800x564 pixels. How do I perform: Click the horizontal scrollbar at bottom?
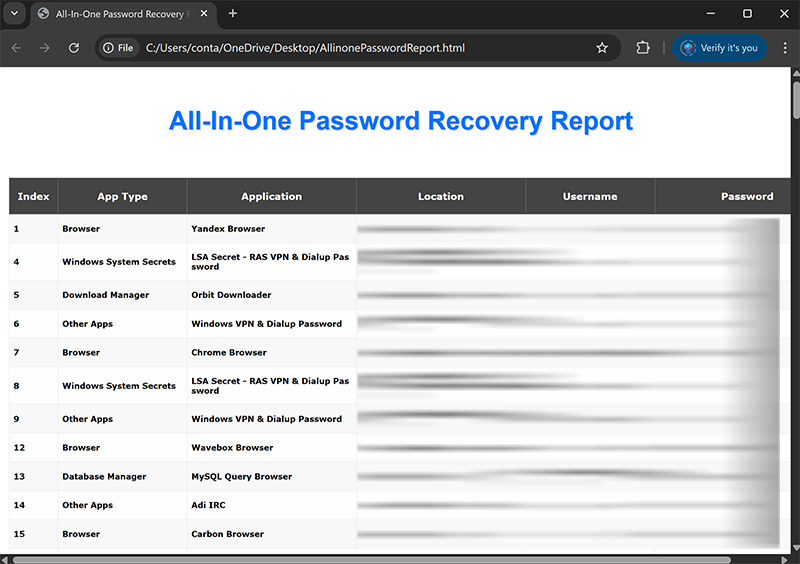[372, 560]
